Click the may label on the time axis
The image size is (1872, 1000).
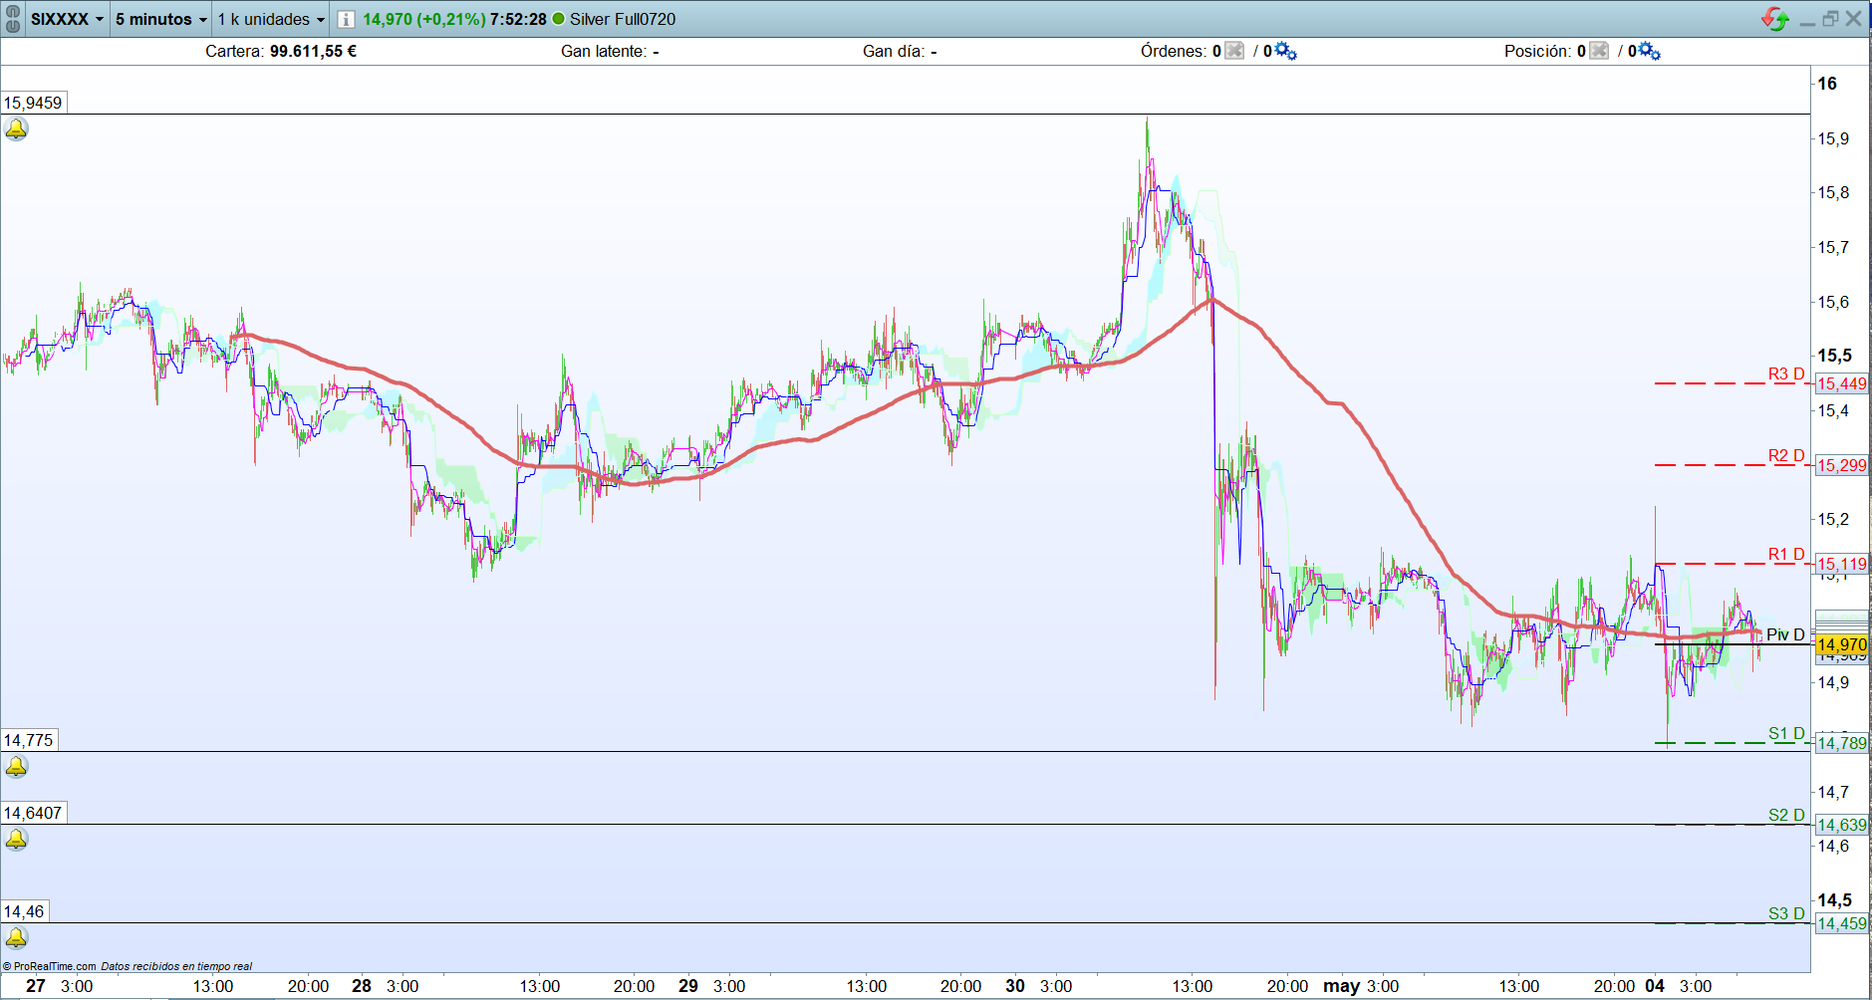(x=1341, y=986)
